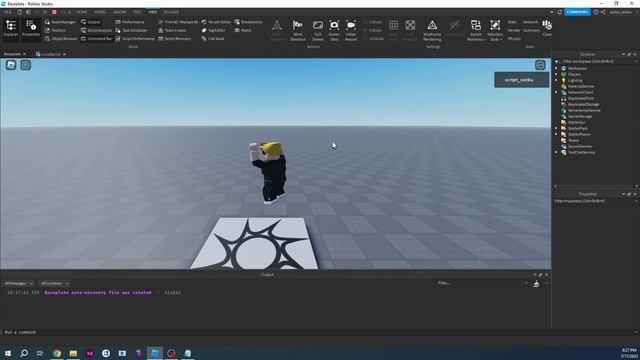Open the Breakpoints window

pyautogui.click(x=249, y=22)
